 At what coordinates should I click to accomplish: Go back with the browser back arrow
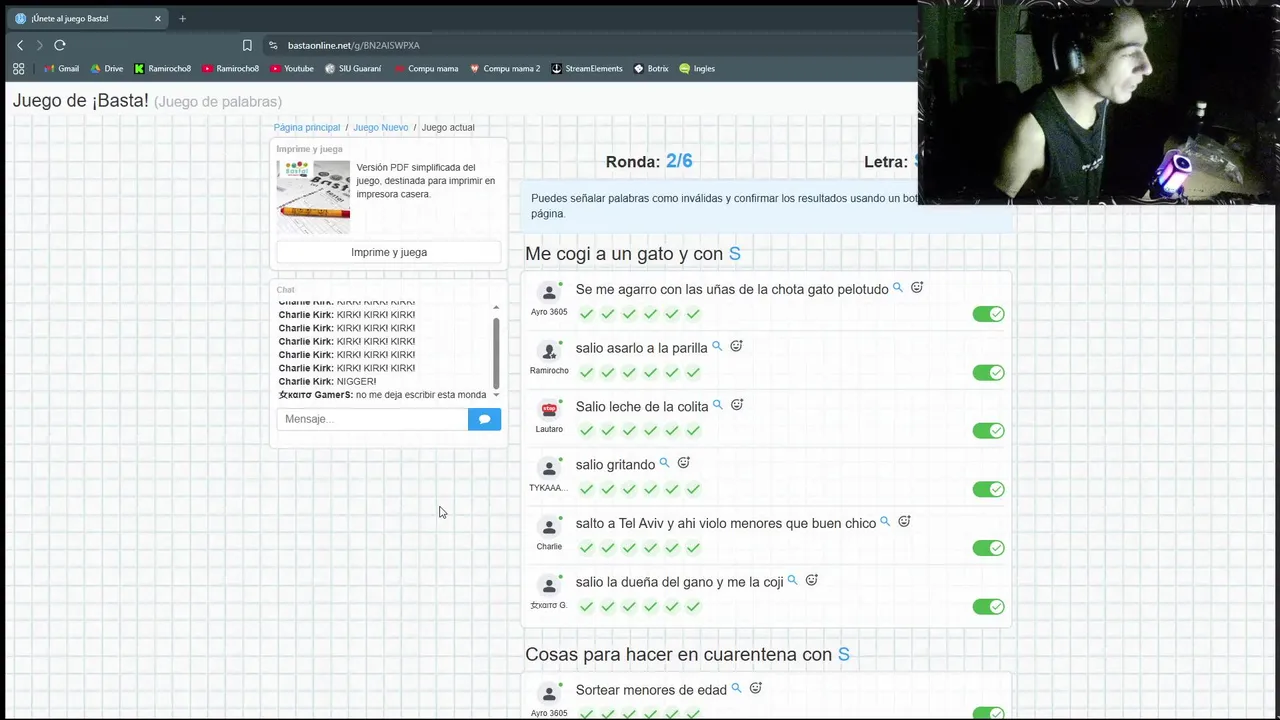pos(20,45)
